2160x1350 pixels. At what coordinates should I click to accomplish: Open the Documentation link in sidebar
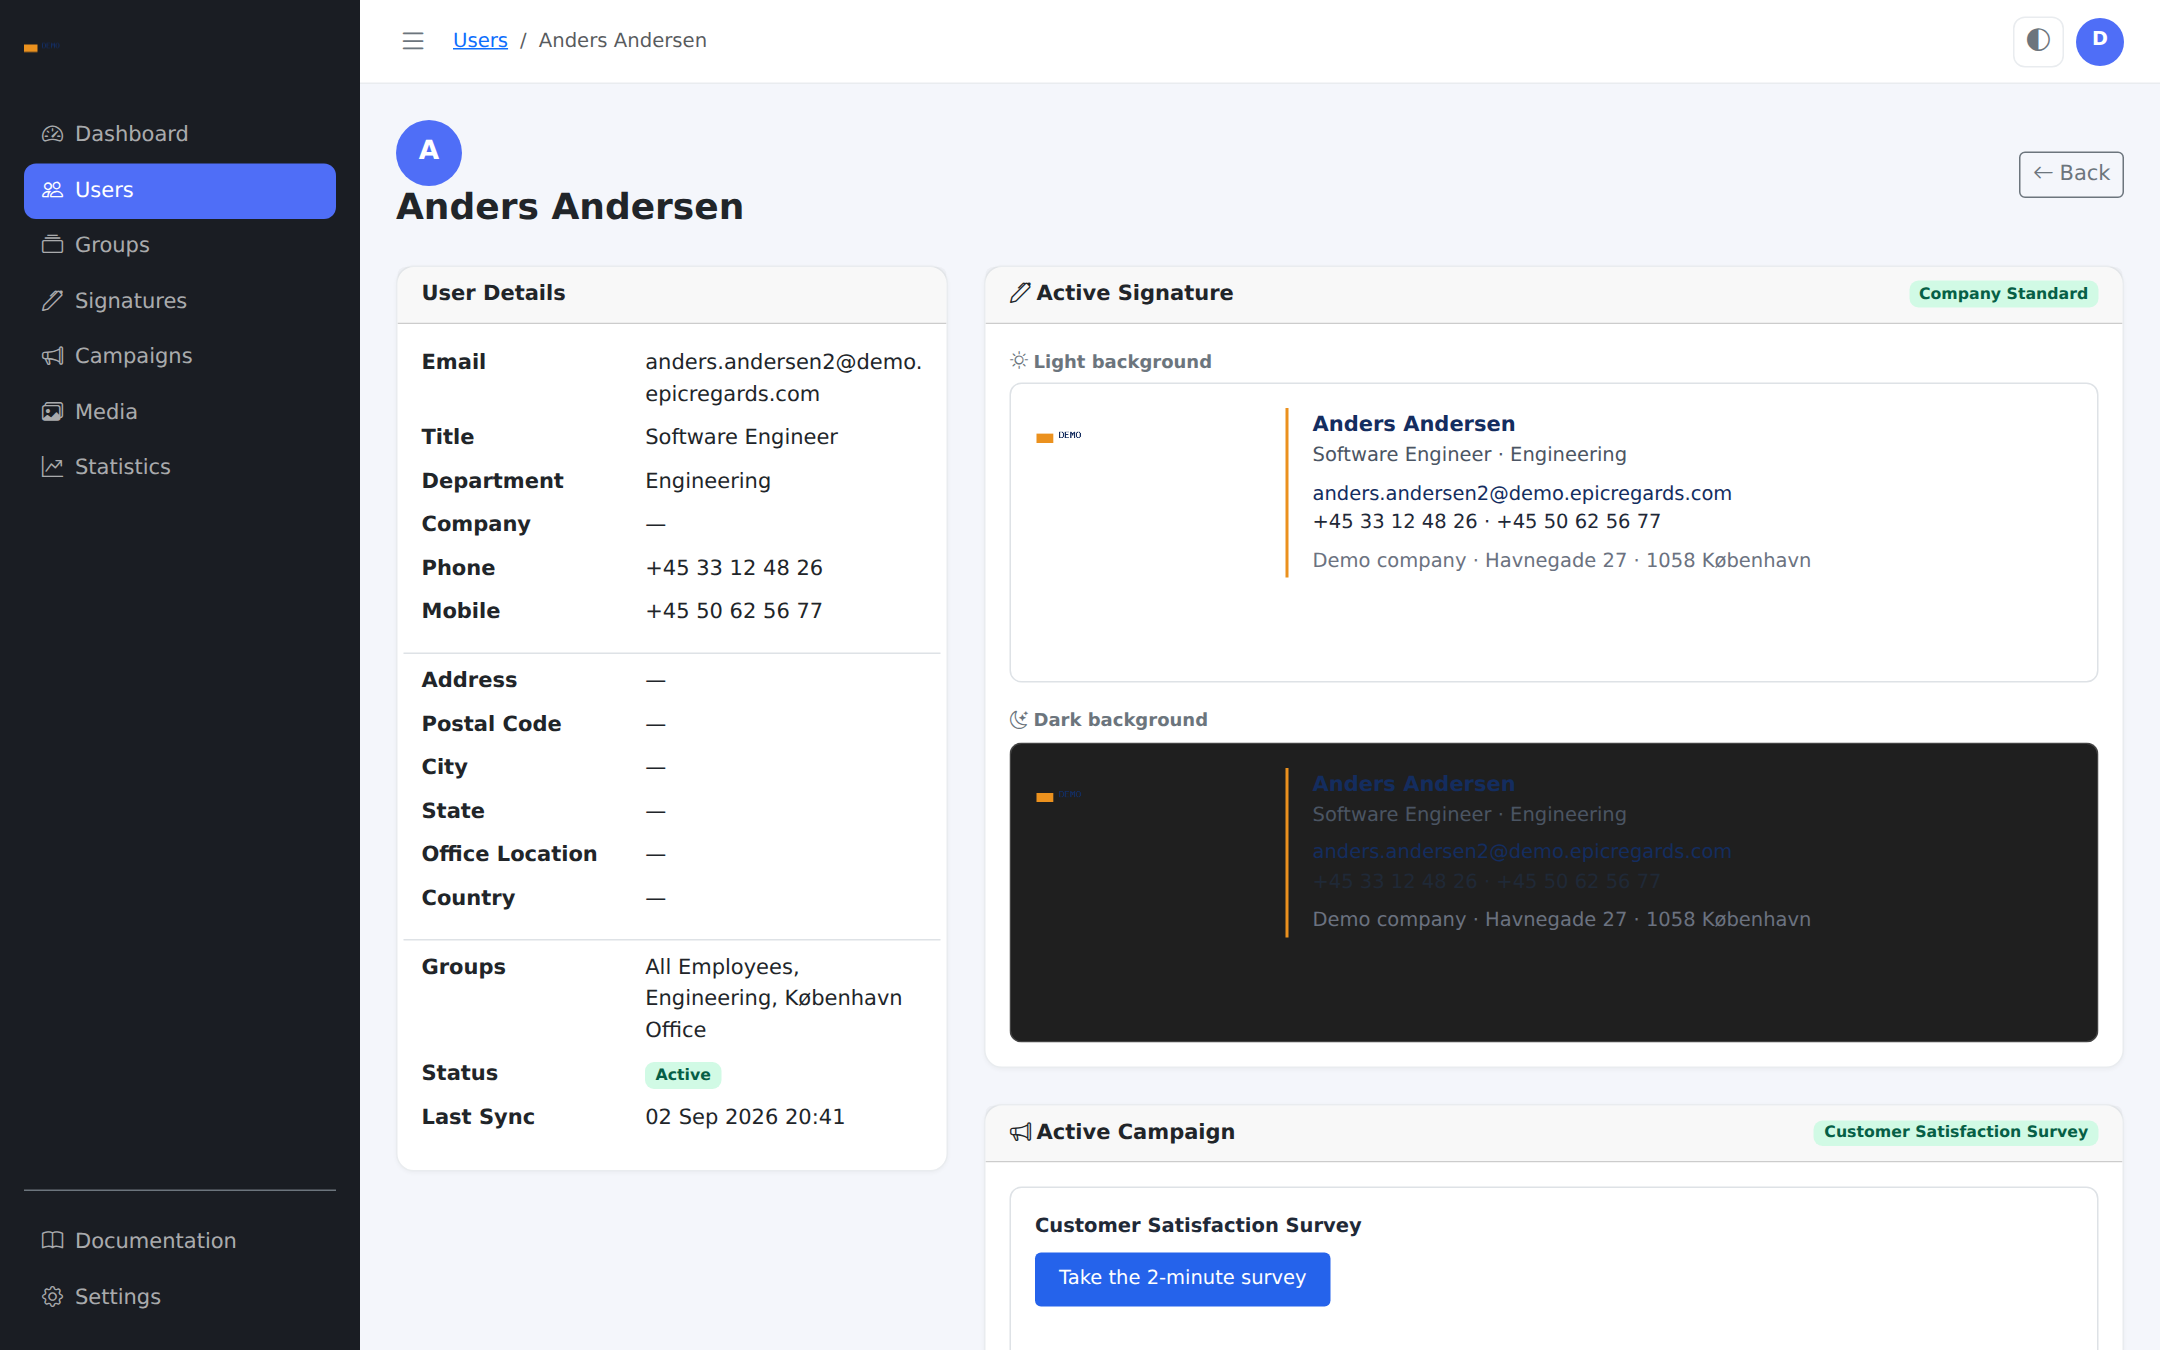[180, 1241]
